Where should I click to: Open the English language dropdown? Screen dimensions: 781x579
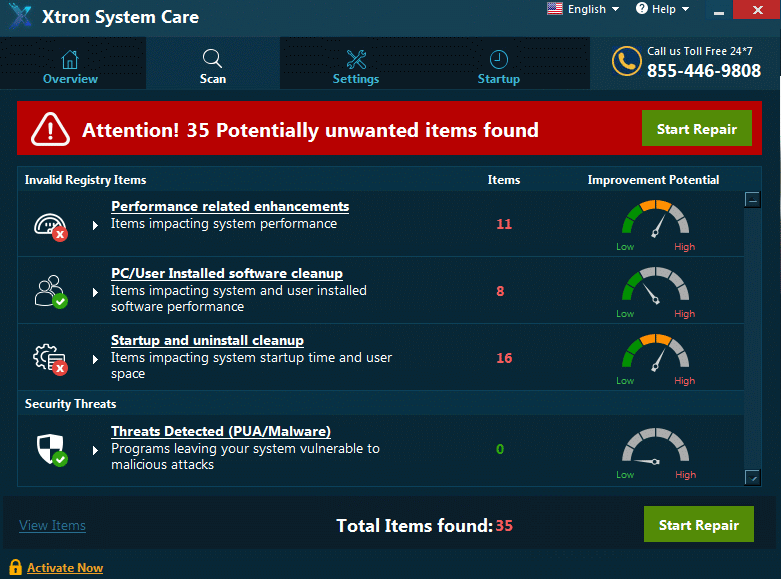(583, 10)
